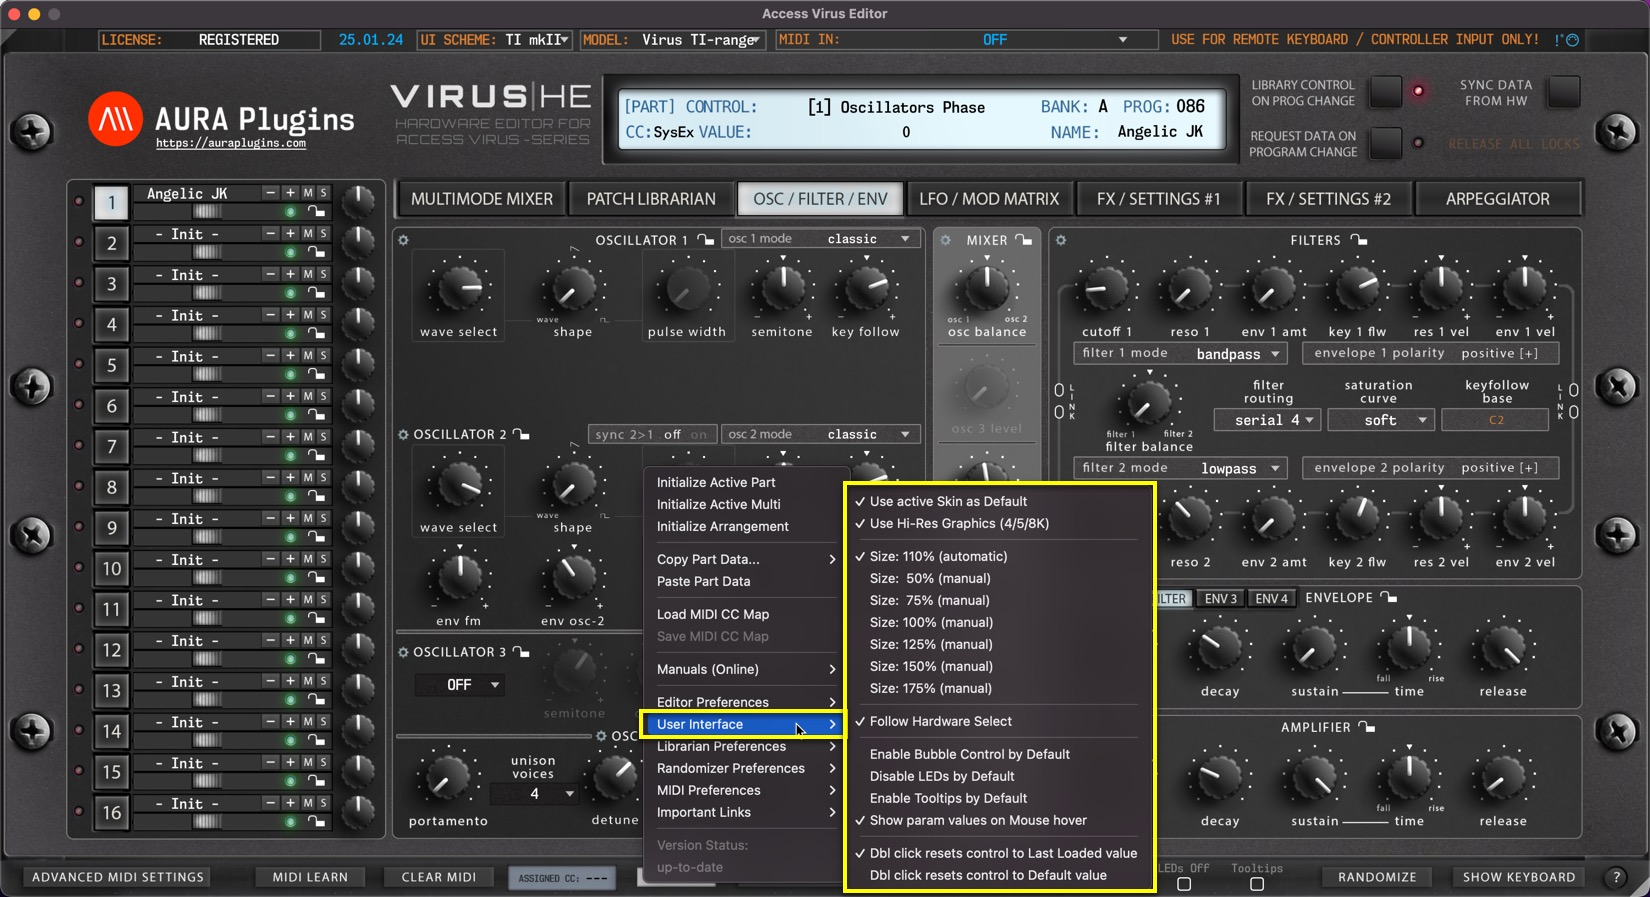The width and height of the screenshot is (1650, 897).
Task: Click the Amplifier section lock icon
Action: point(1366,727)
